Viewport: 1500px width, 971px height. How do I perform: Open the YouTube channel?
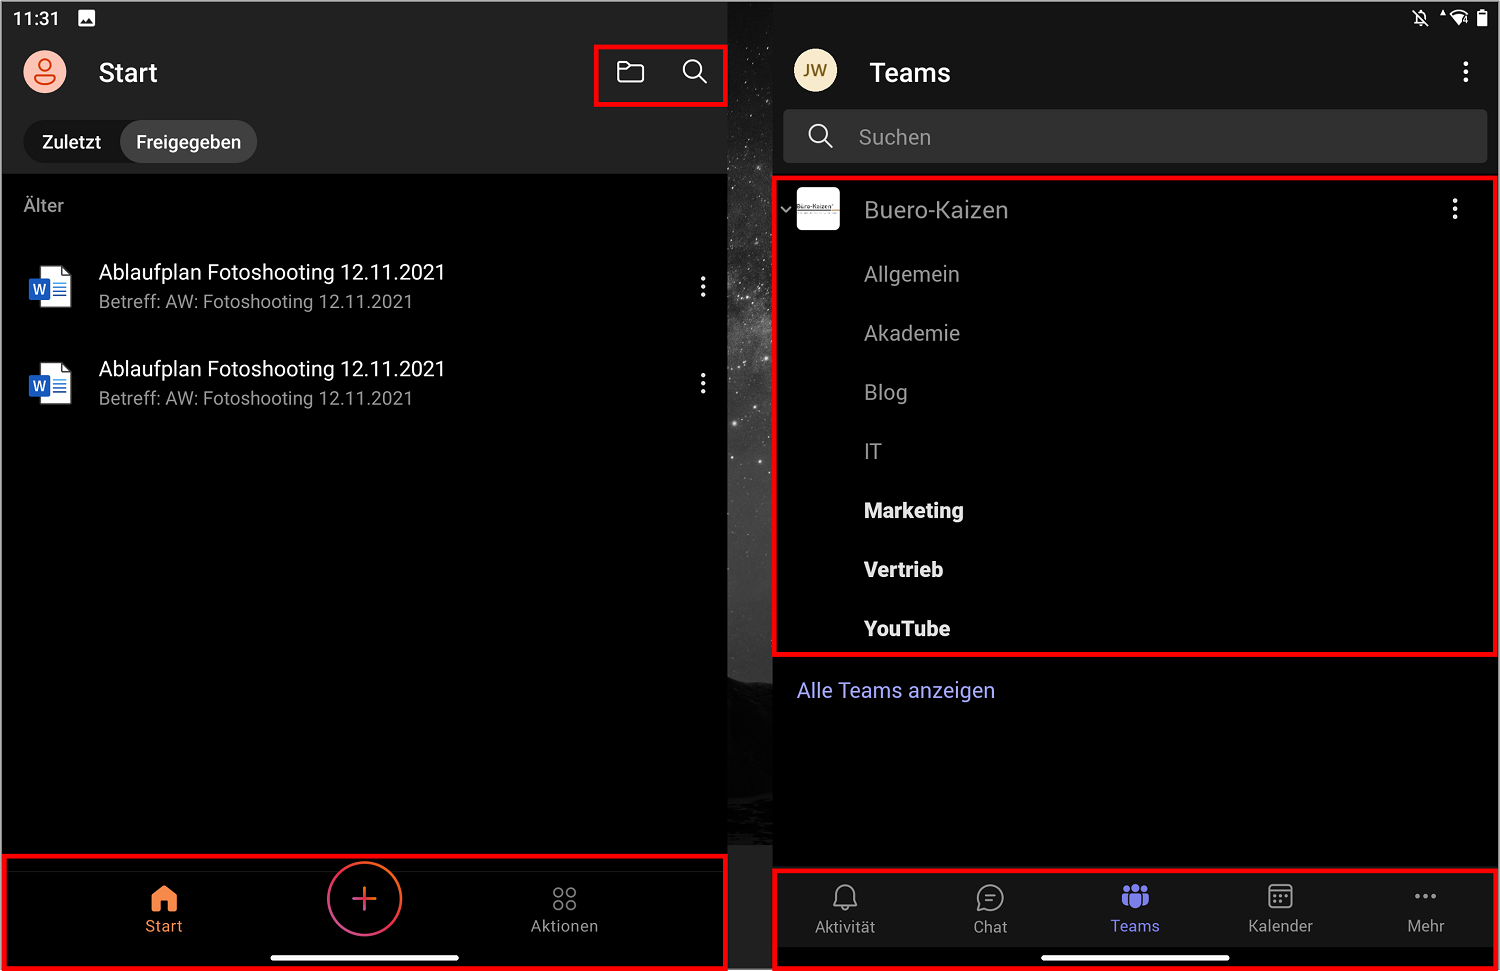(x=907, y=628)
